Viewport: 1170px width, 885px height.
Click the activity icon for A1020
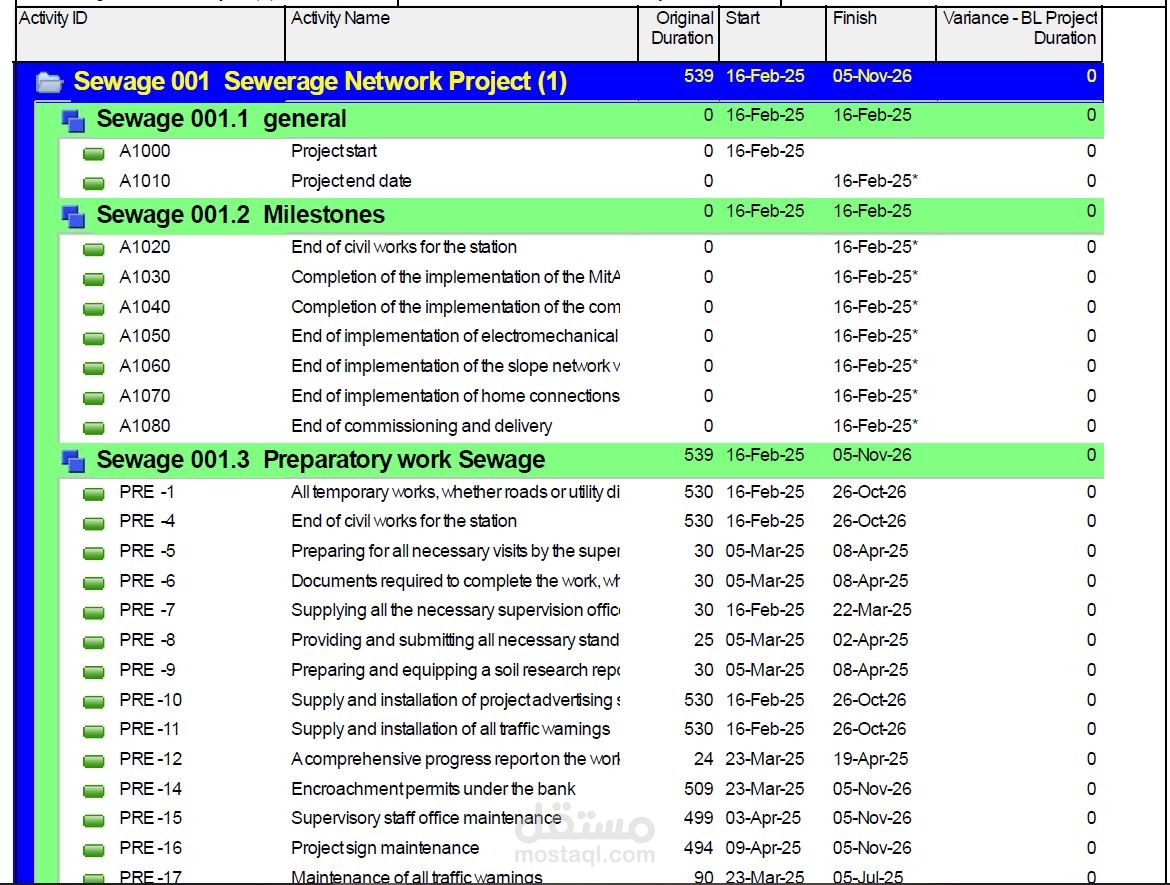point(93,249)
